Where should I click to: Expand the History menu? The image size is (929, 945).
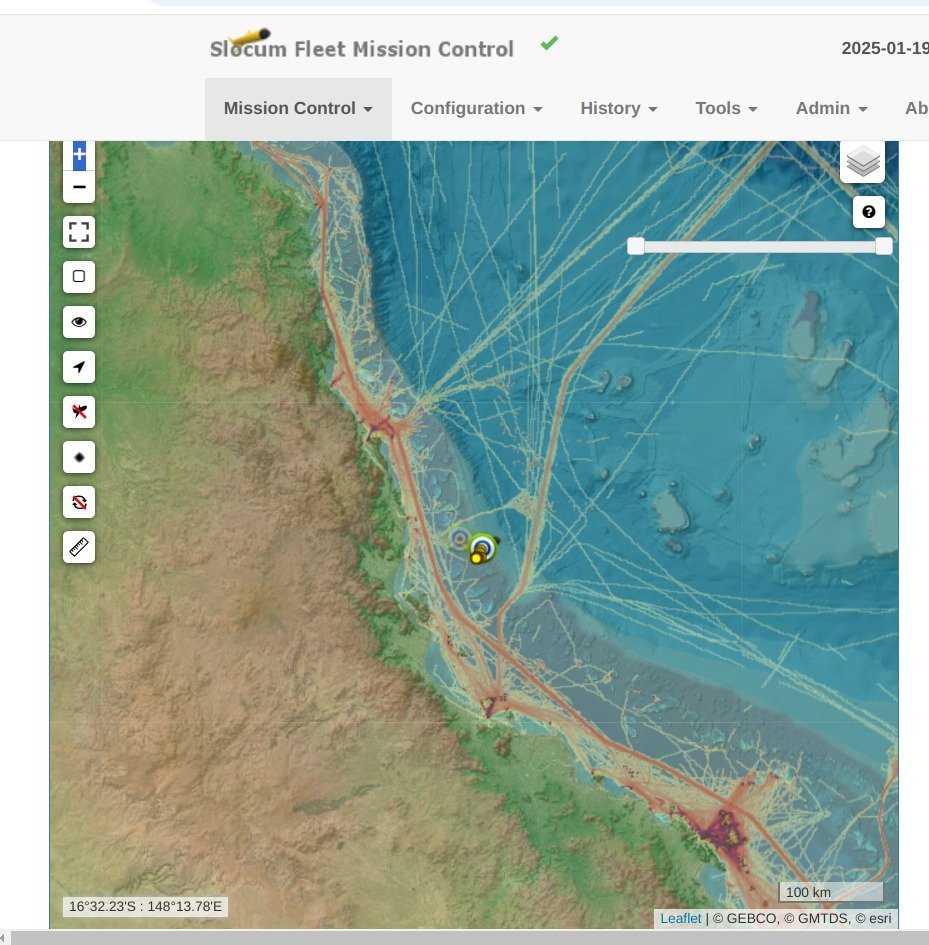click(619, 108)
